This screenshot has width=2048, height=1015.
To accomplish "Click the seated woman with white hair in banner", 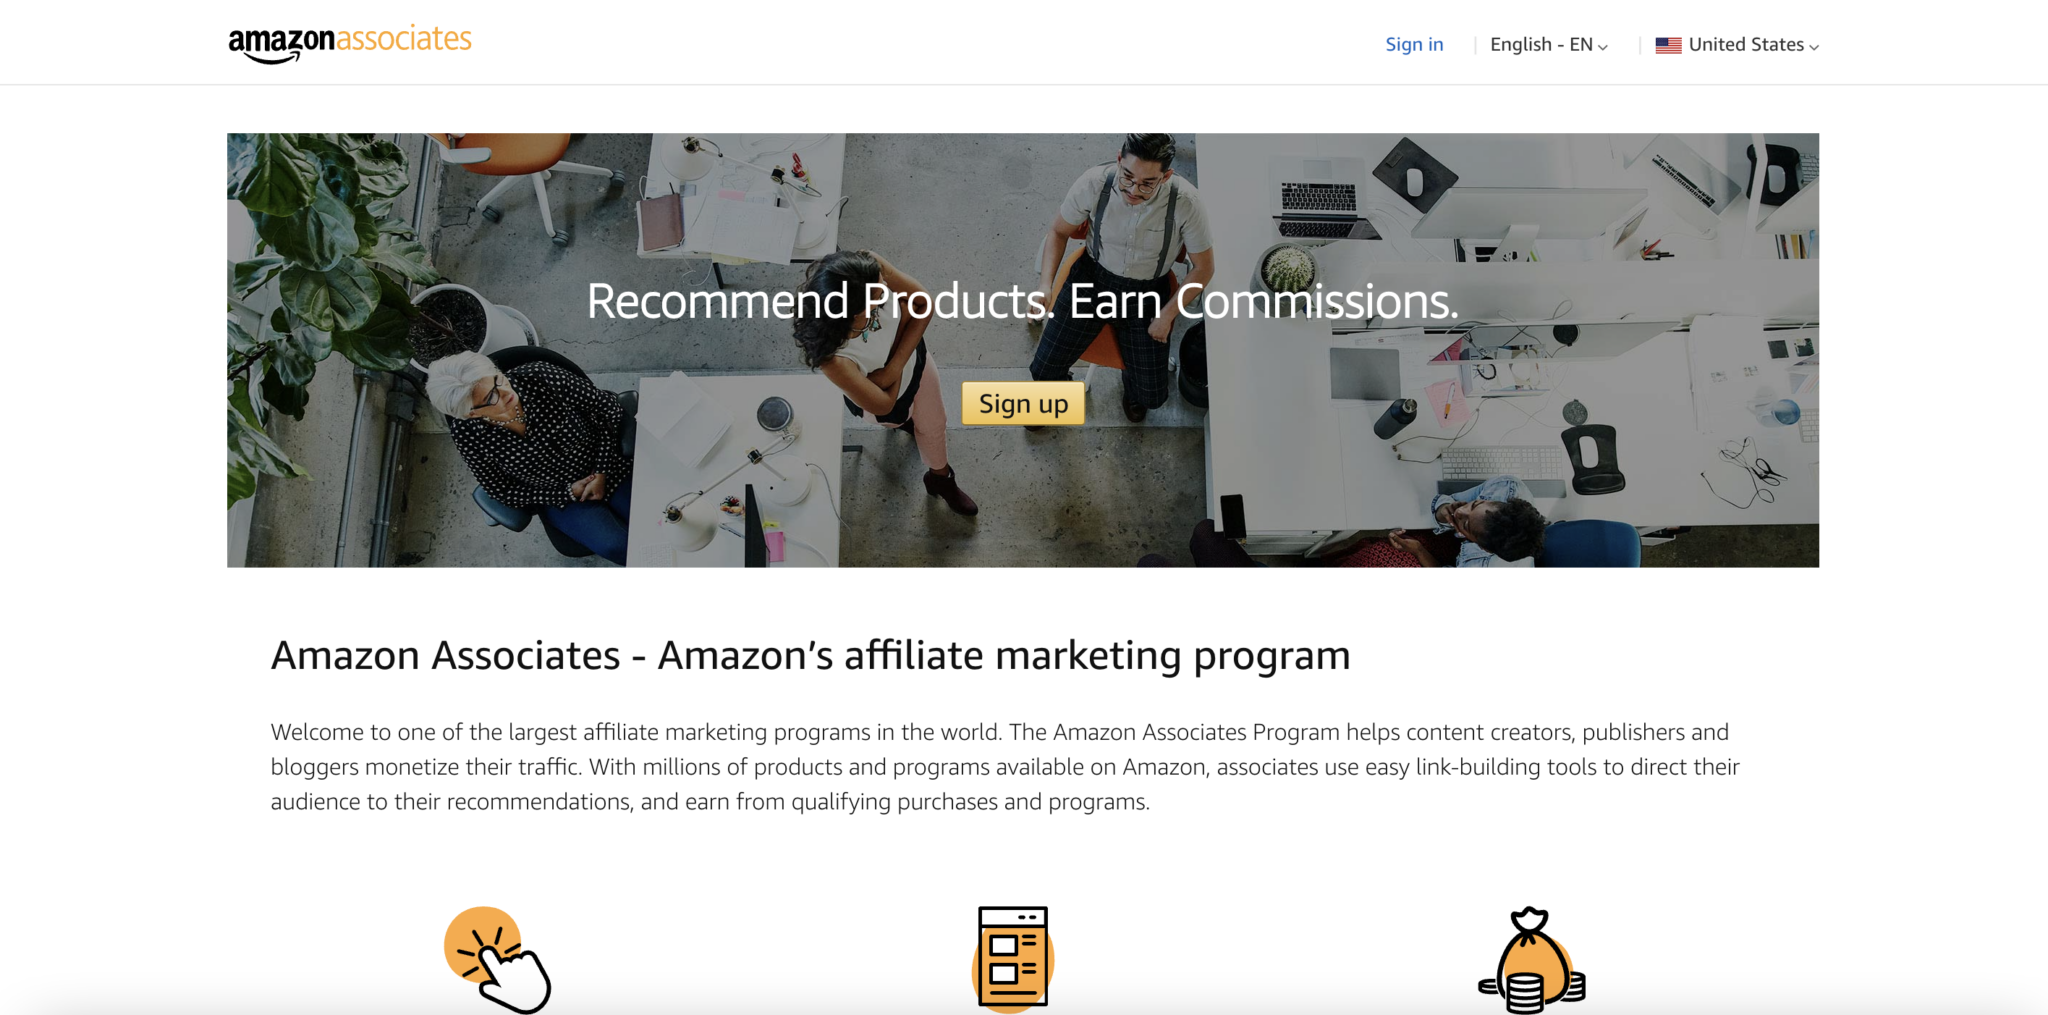I will [x=530, y=440].
